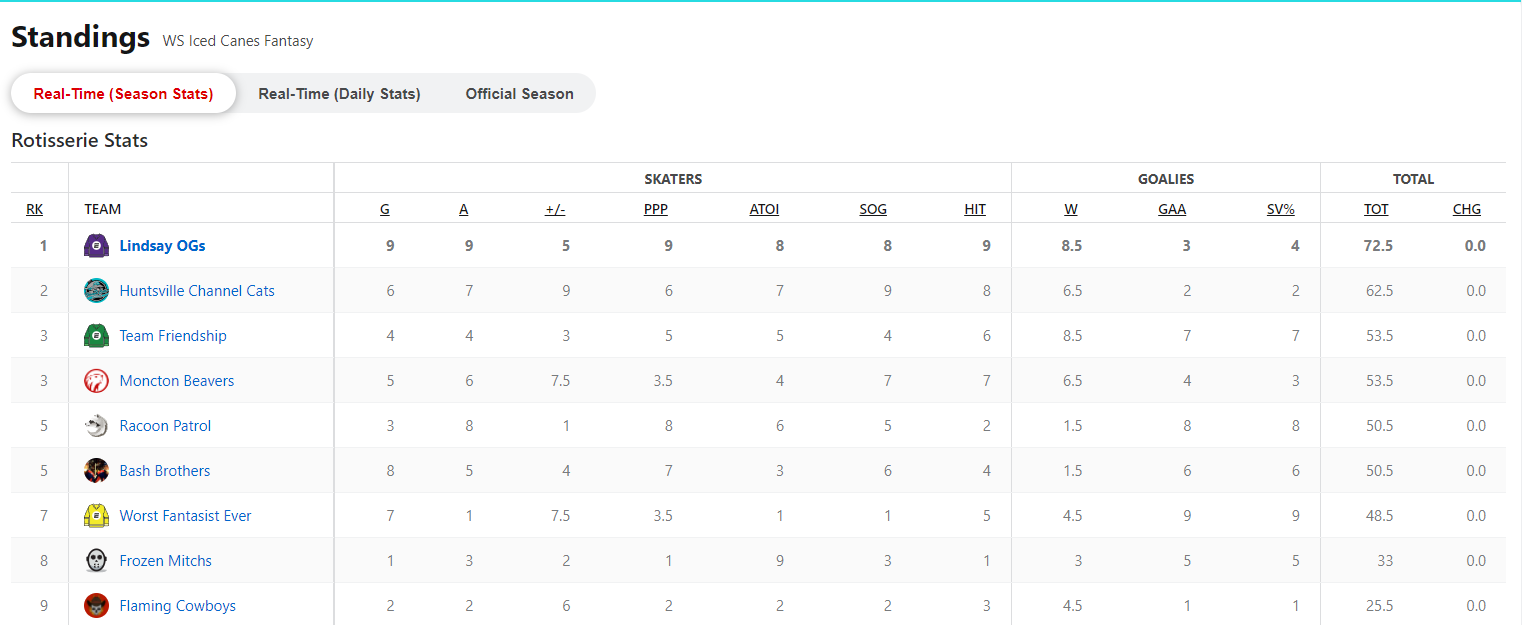The image size is (1522, 625).
Task: Click the Team Friendship green jersey icon
Action: 96,336
